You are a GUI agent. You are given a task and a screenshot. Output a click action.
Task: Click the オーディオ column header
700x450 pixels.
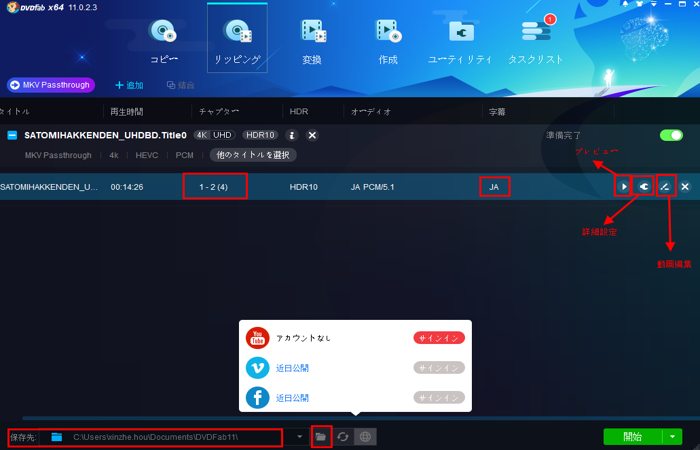pos(371,112)
